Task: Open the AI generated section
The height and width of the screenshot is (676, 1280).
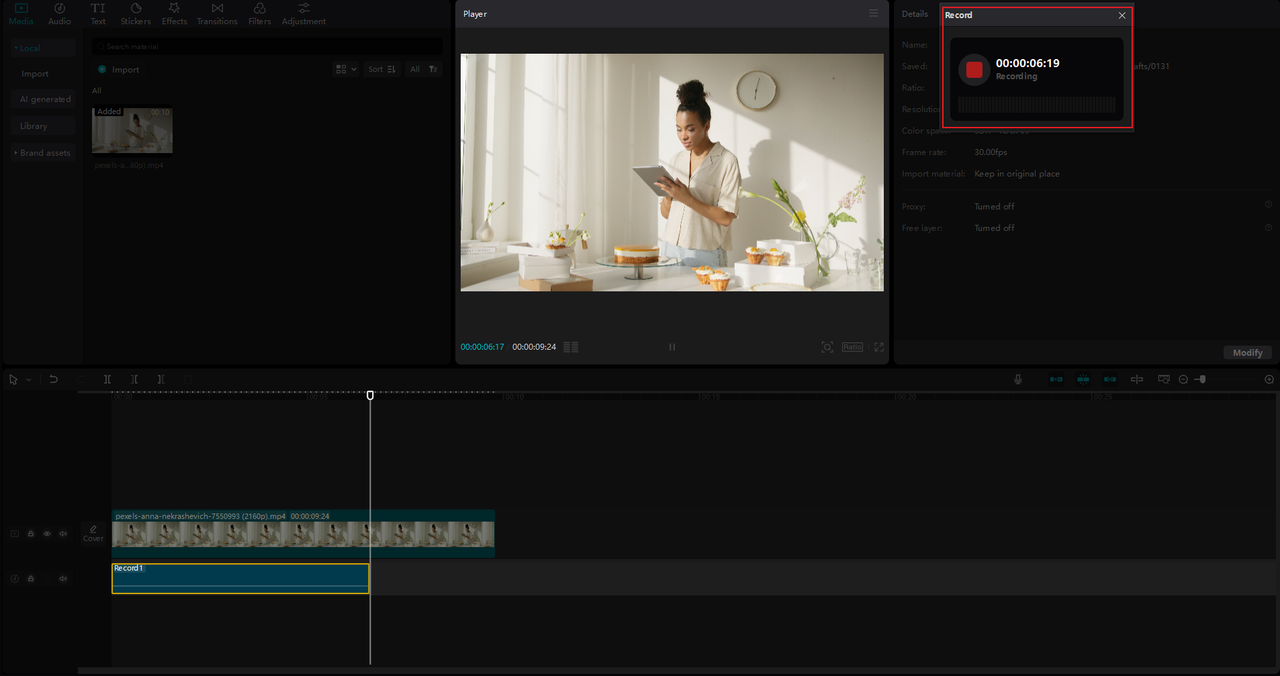Action: [x=45, y=100]
